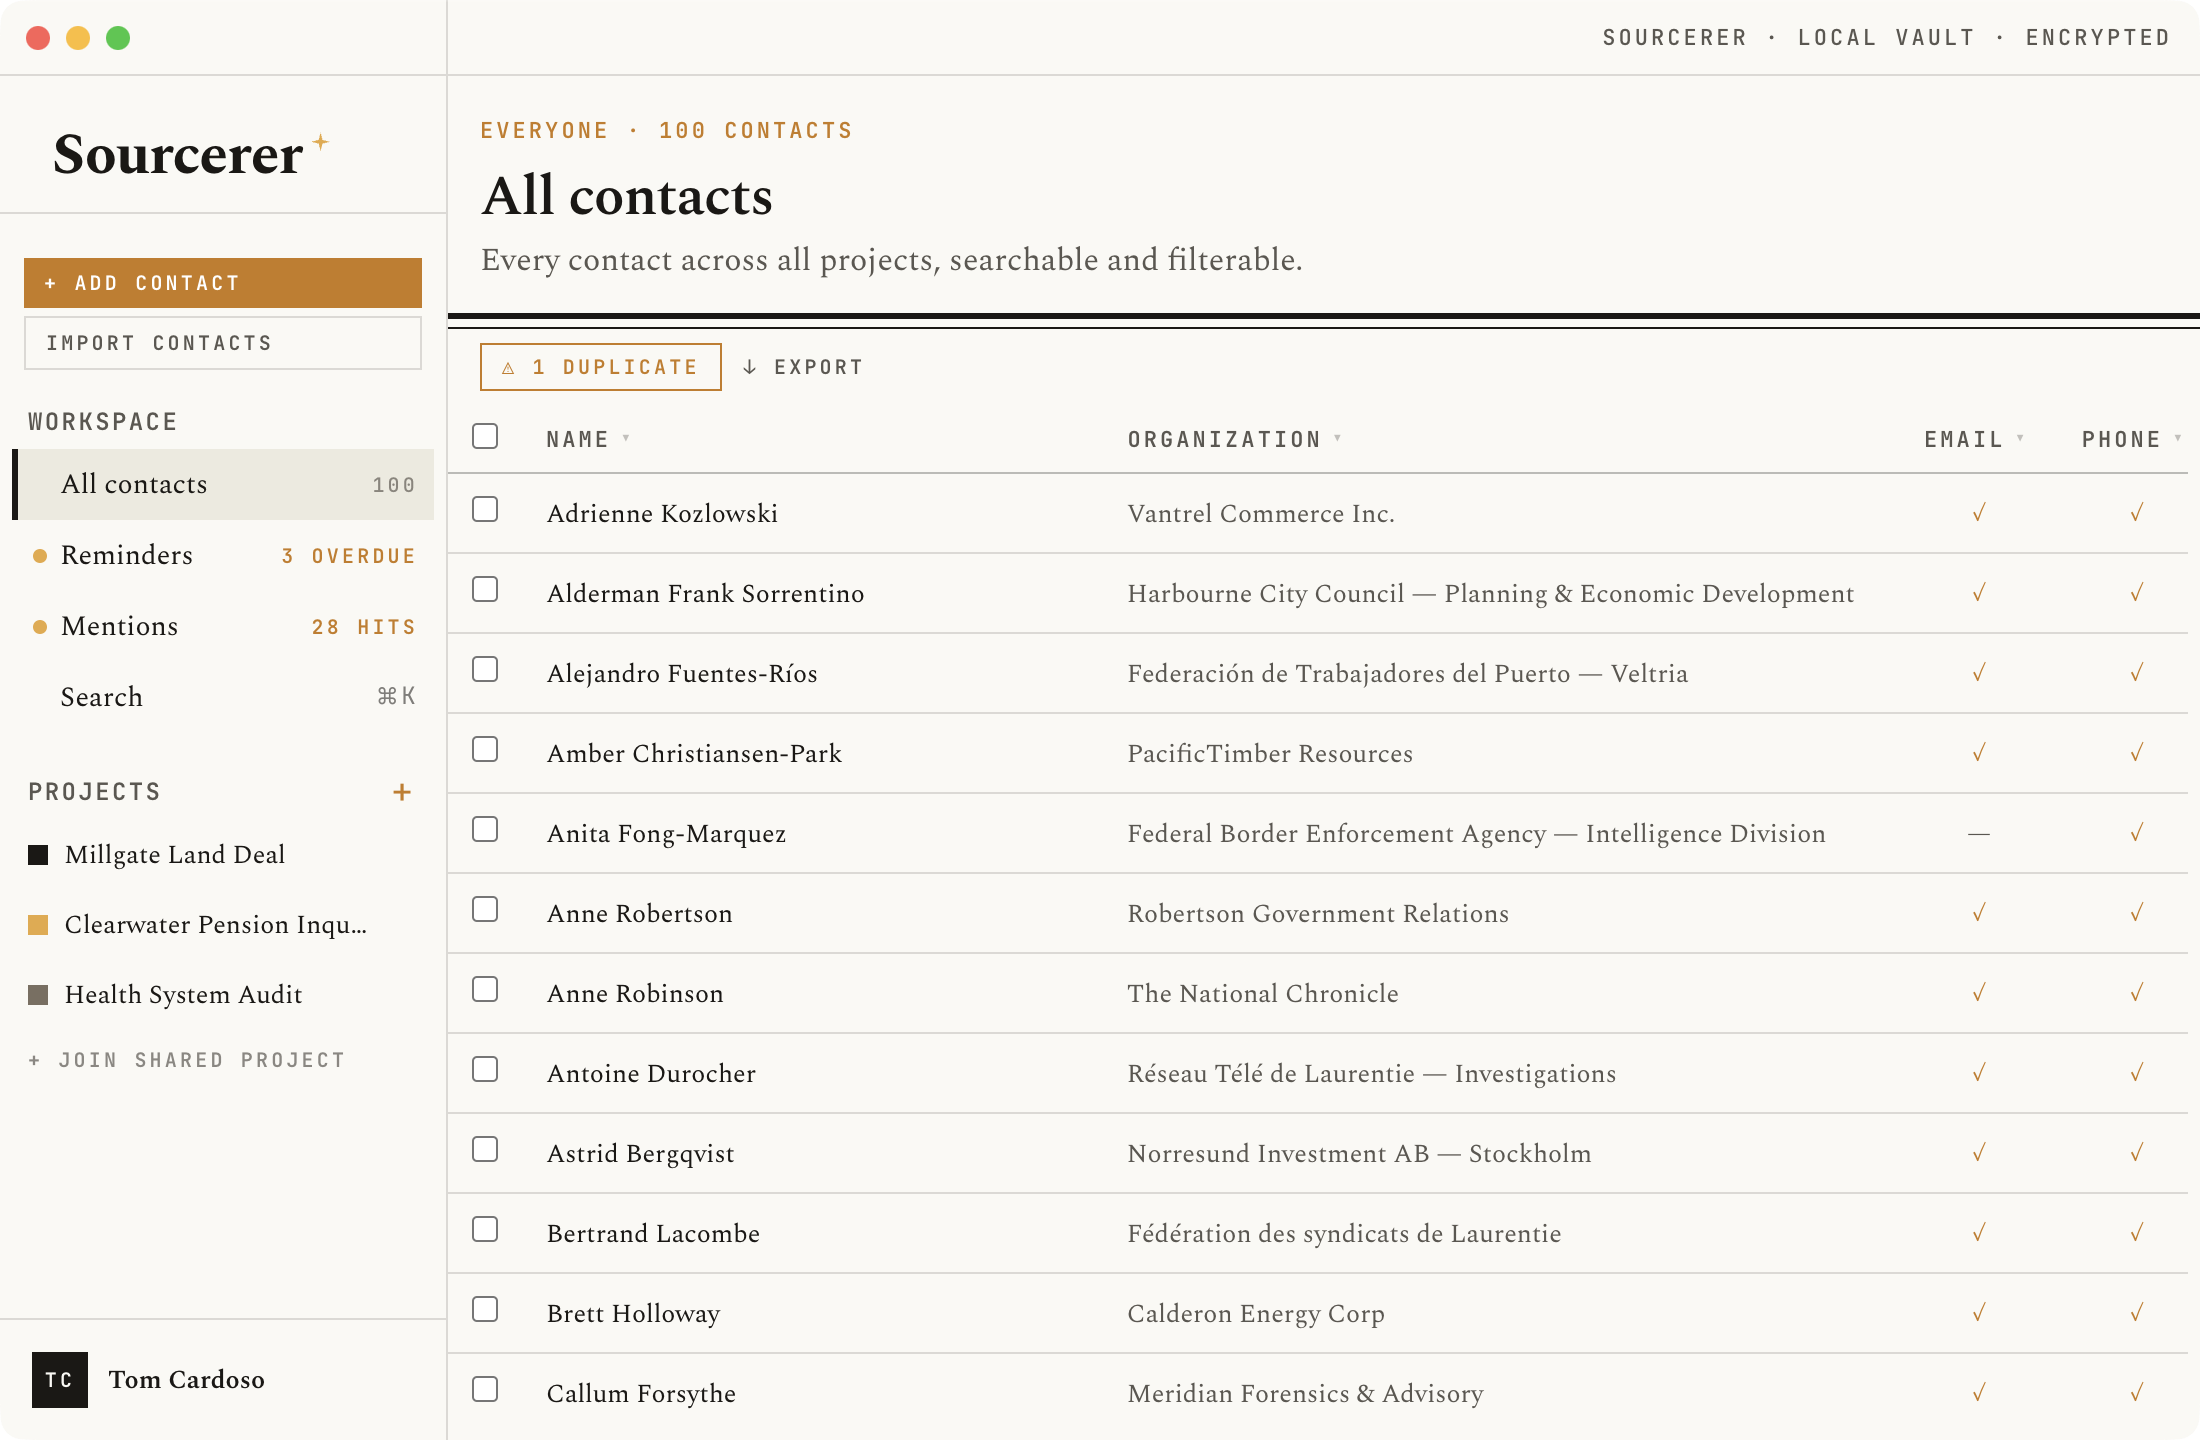
Task: Open the Organization column filter dropdown
Action: [1338, 439]
